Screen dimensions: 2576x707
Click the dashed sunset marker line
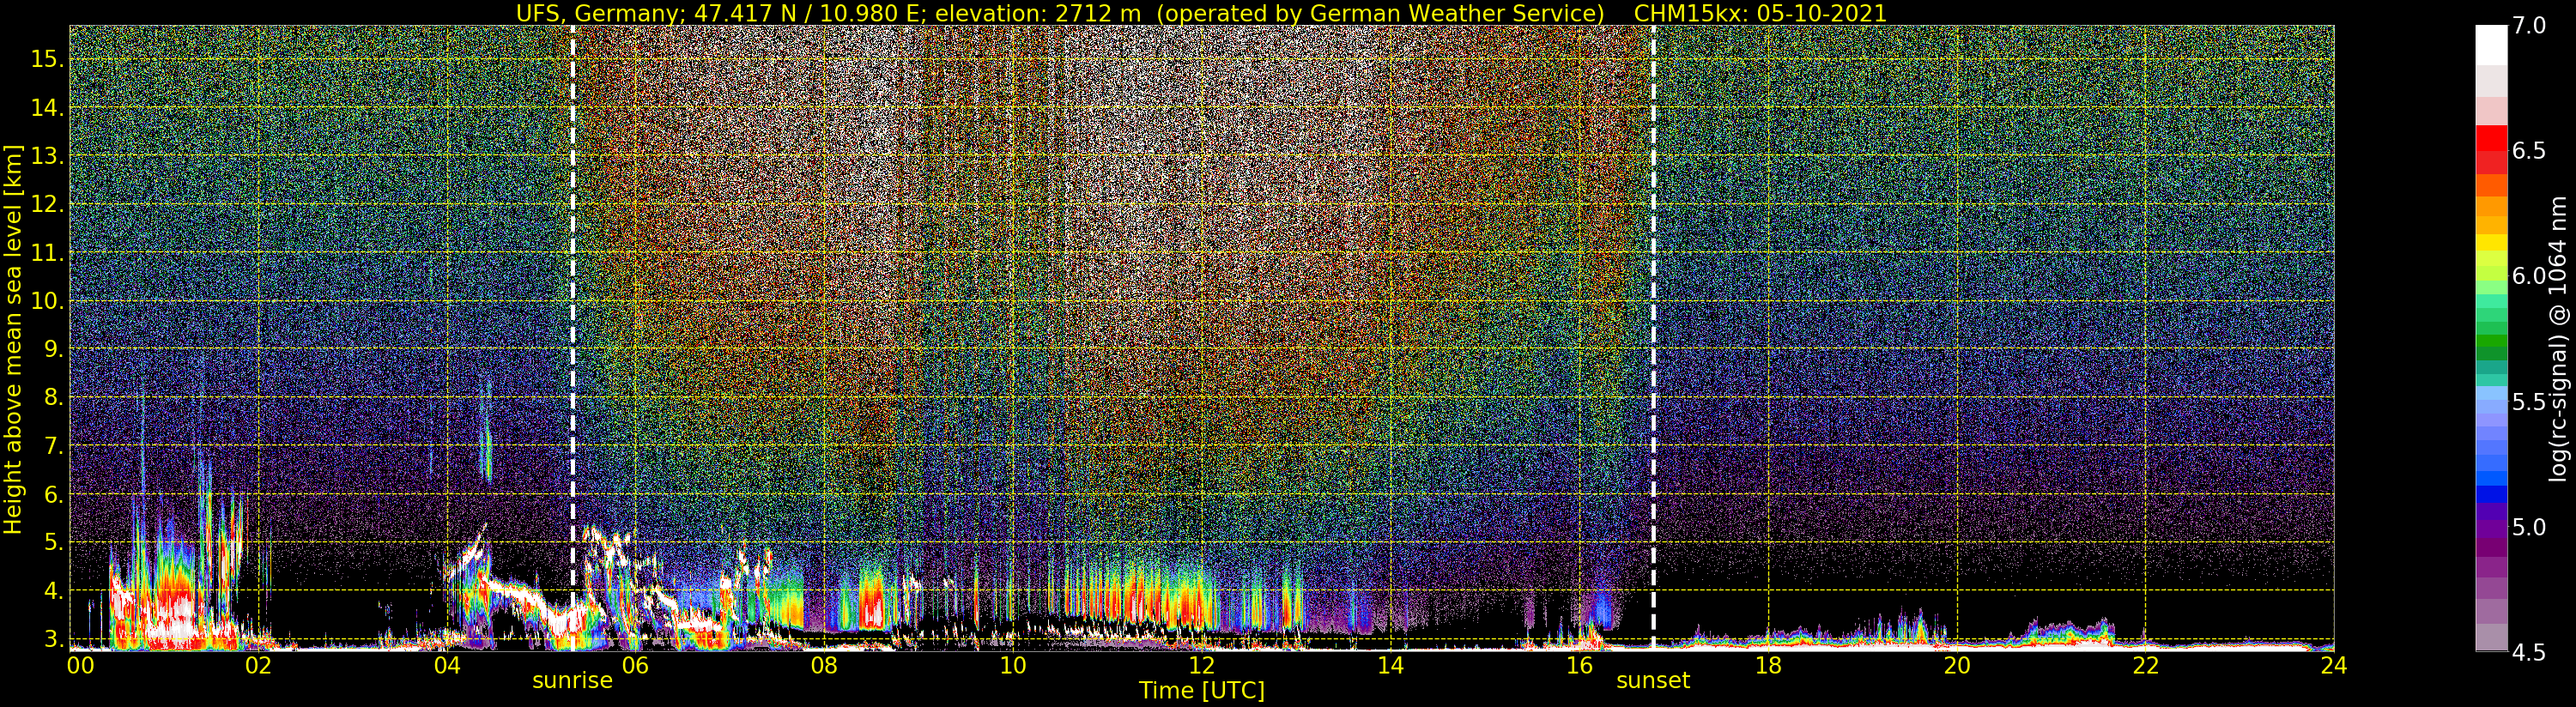tap(1653, 338)
